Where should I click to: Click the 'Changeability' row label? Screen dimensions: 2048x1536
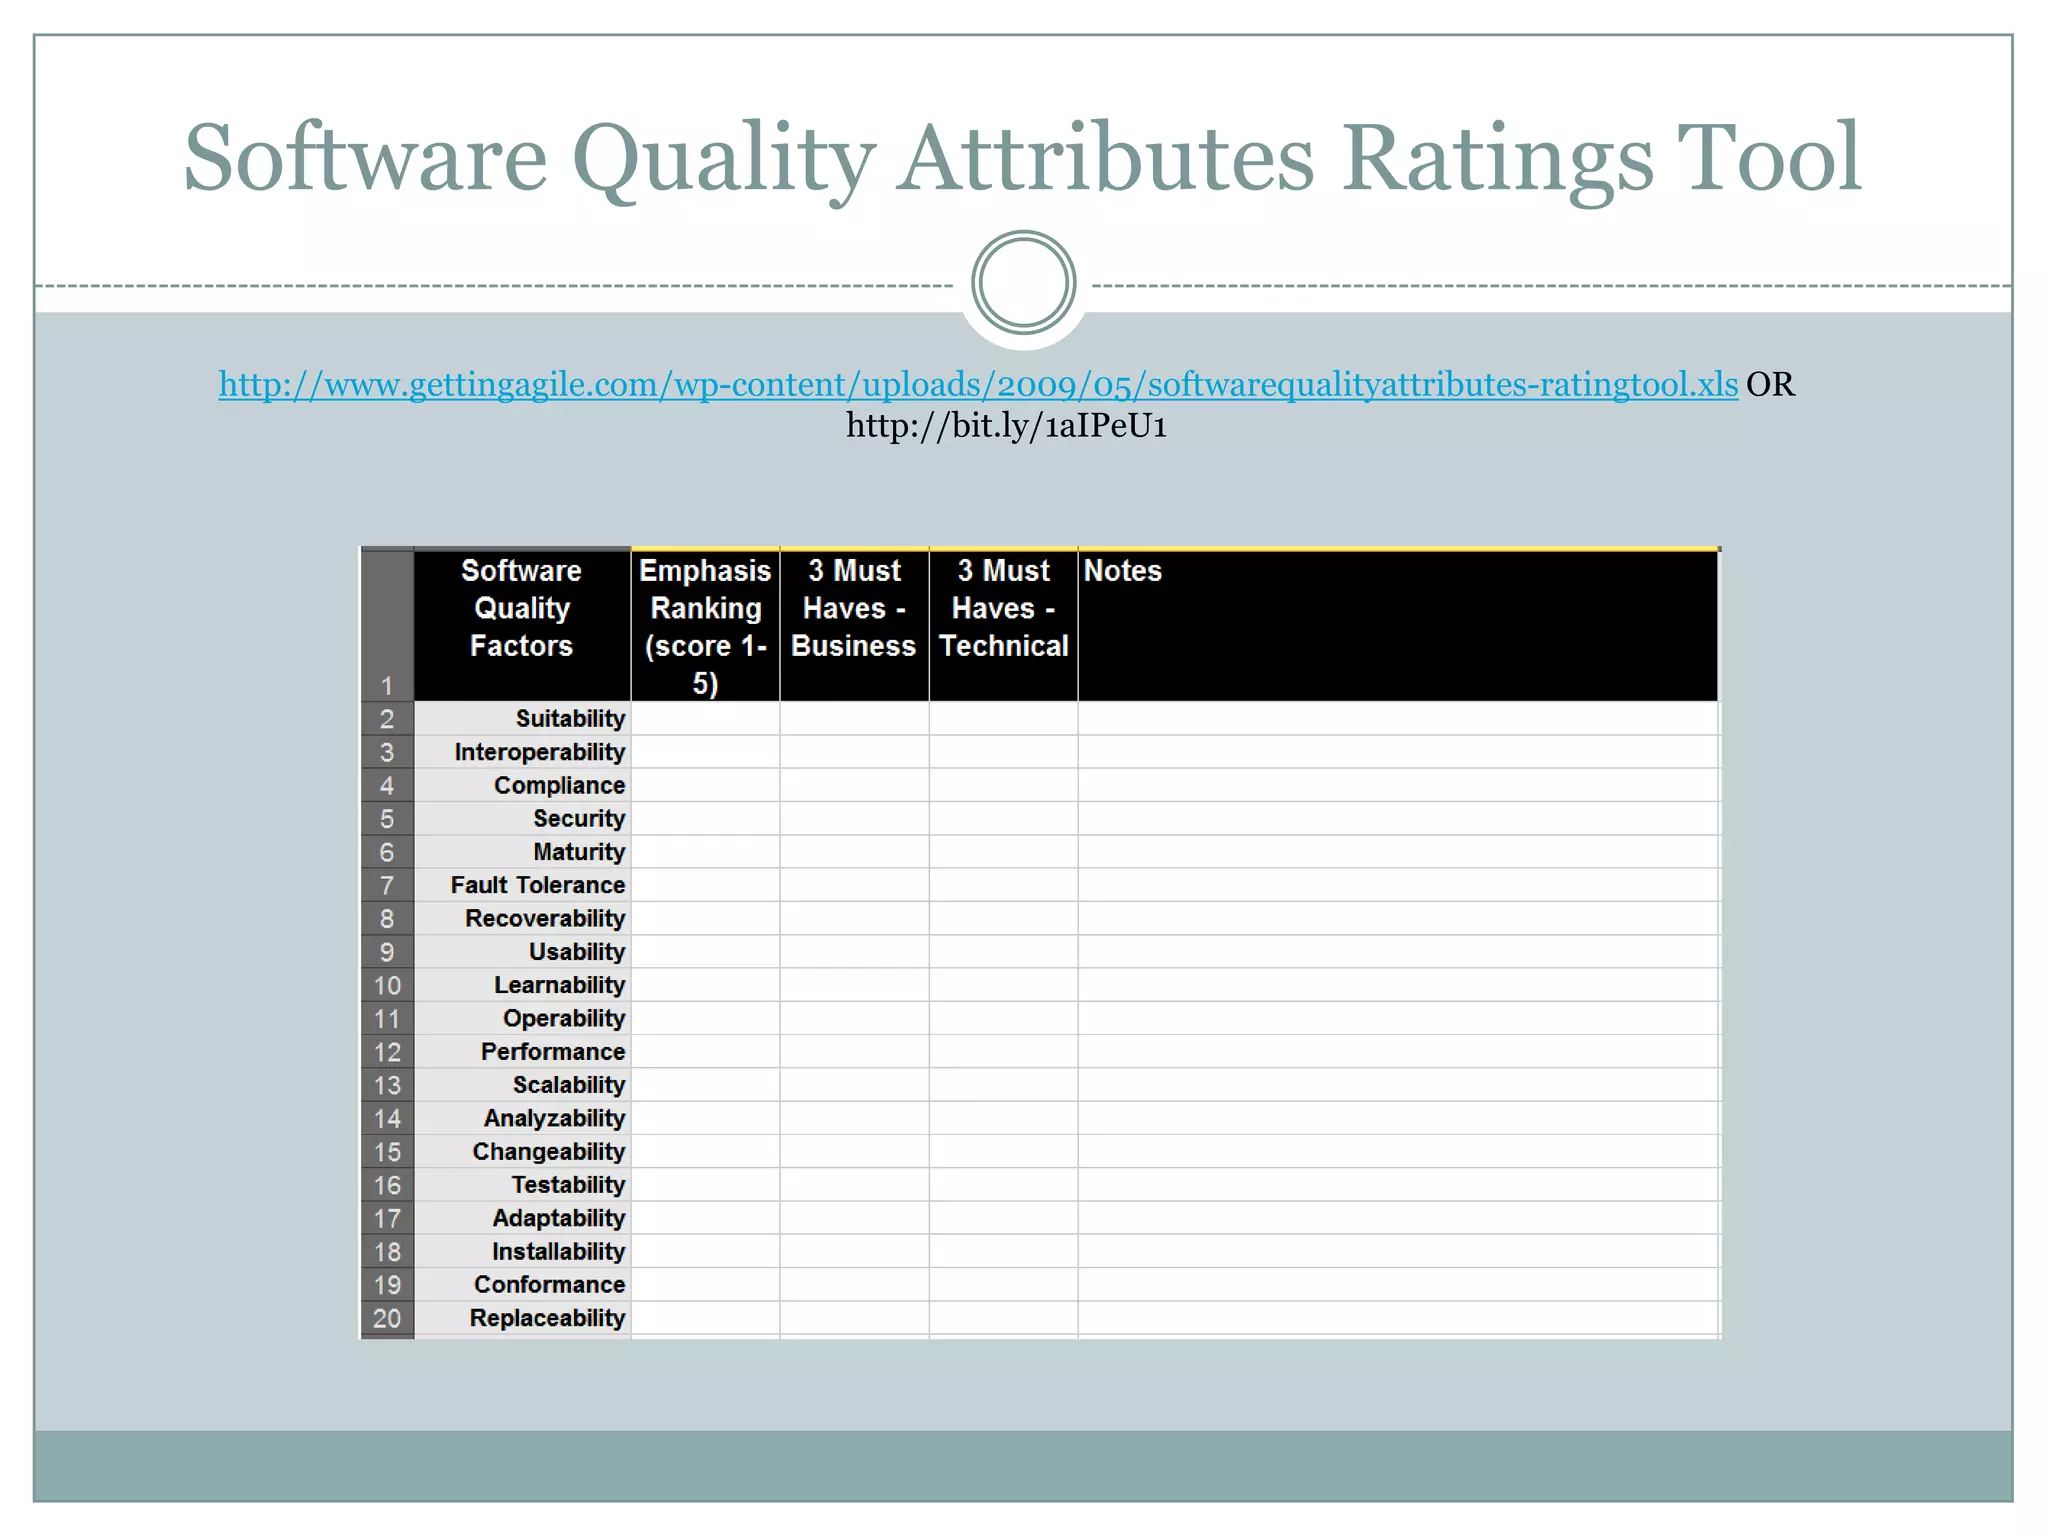(x=549, y=1152)
